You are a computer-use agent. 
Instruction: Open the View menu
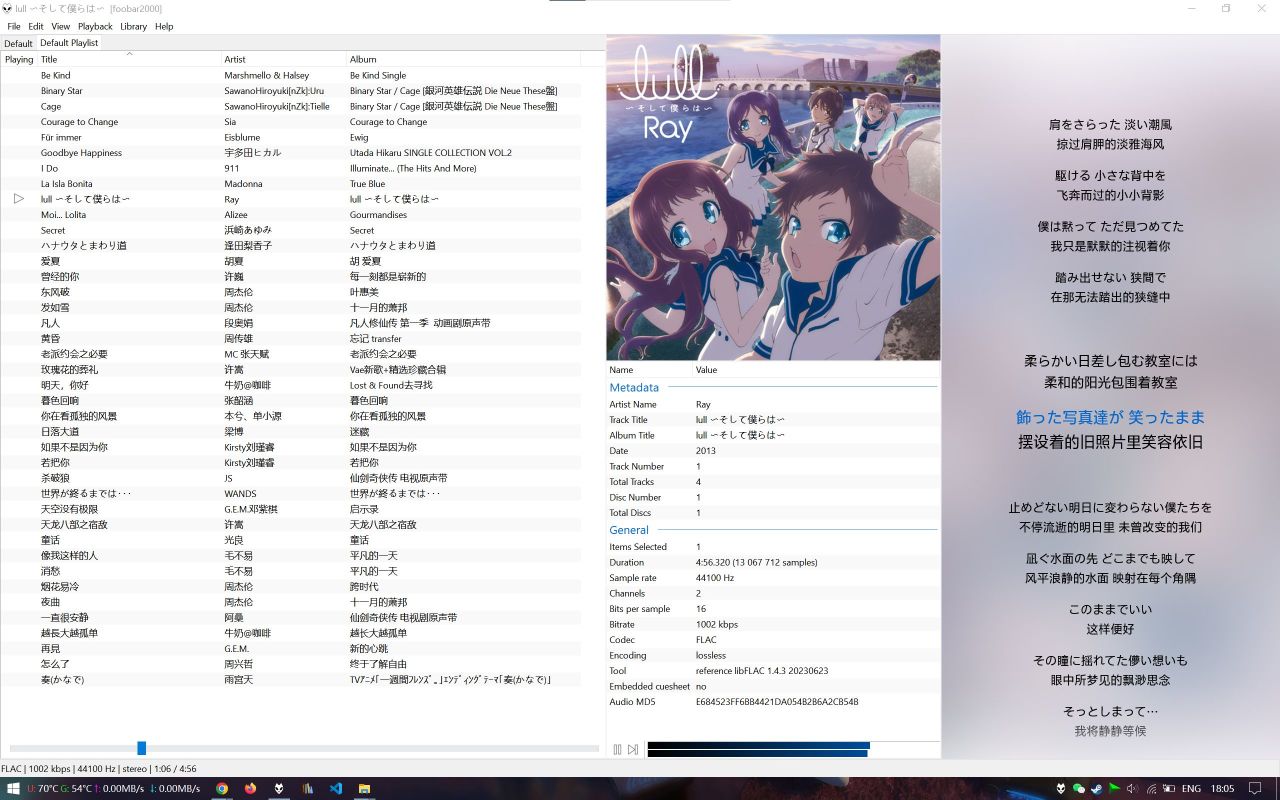[61, 26]
